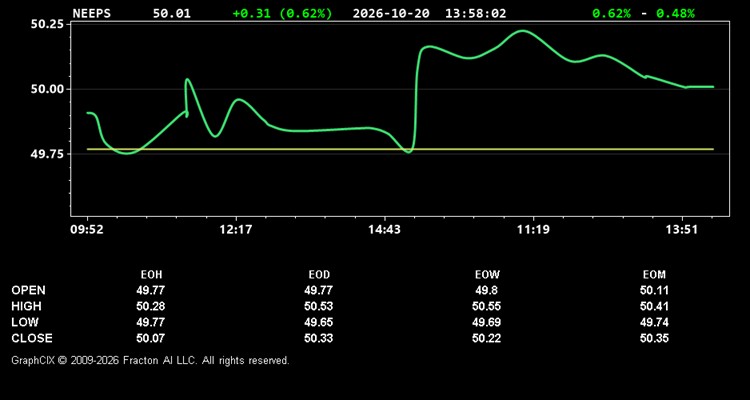The width and height of the screenshot is (750, 400).
Task: Click the LOW row label
Action: [x=25, y=322]
